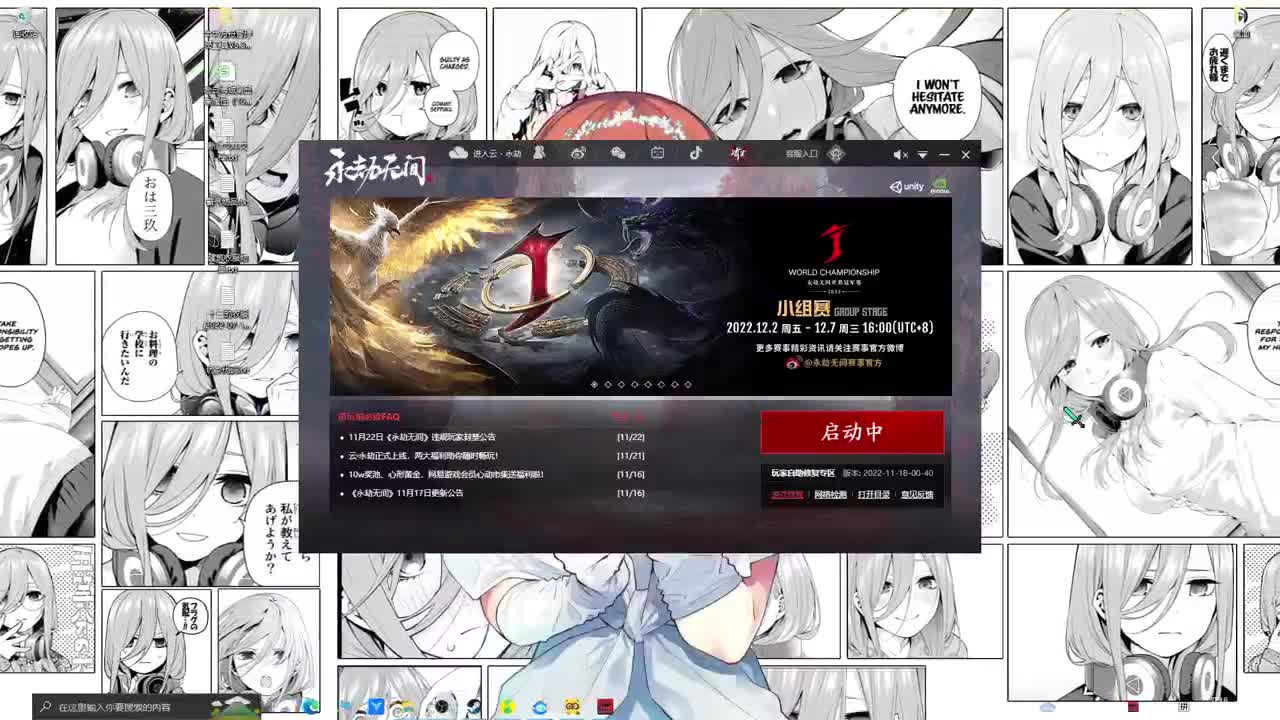This screenshot has height=720, width=1280.
Task: Open the Steam icon on taskbar
Action: pyautogui.click(x=474, y=707)
